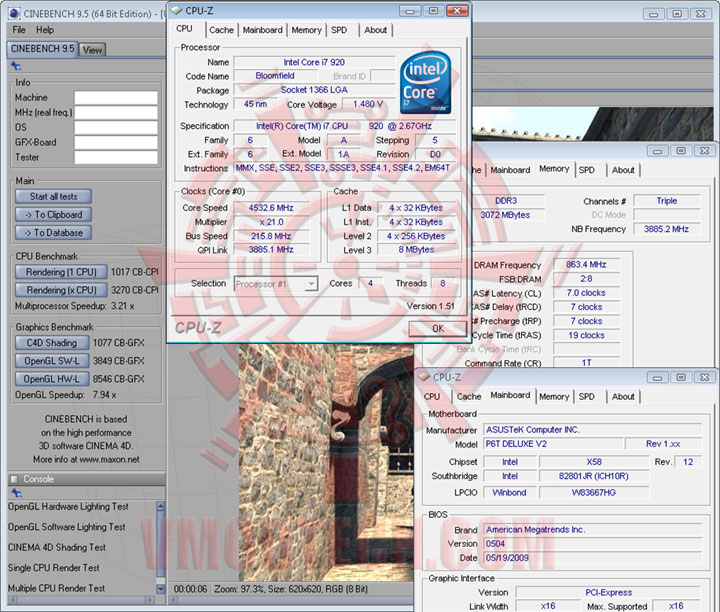Click the console horizontal scrollbar

coord(81,600)
